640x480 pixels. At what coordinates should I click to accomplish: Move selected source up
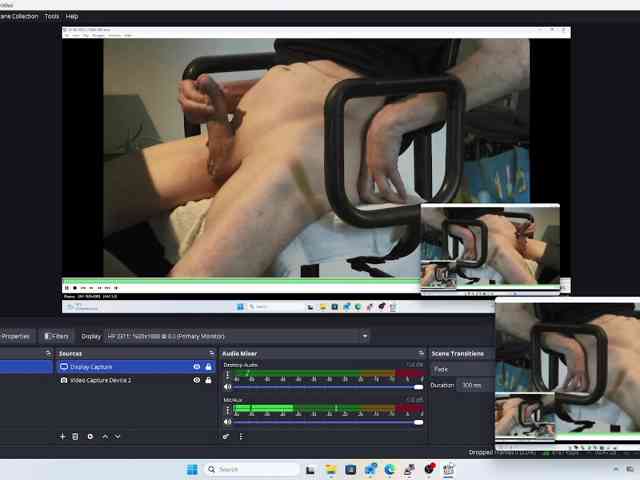(105, 436)
